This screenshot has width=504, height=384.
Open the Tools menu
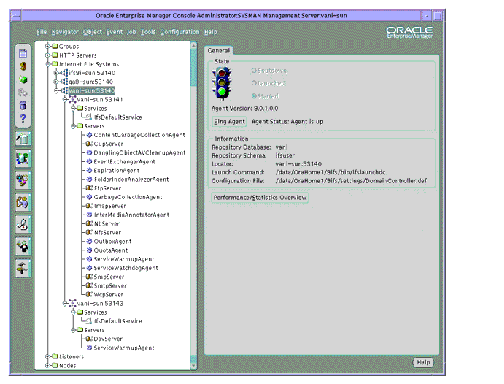(x=148, y=32)
